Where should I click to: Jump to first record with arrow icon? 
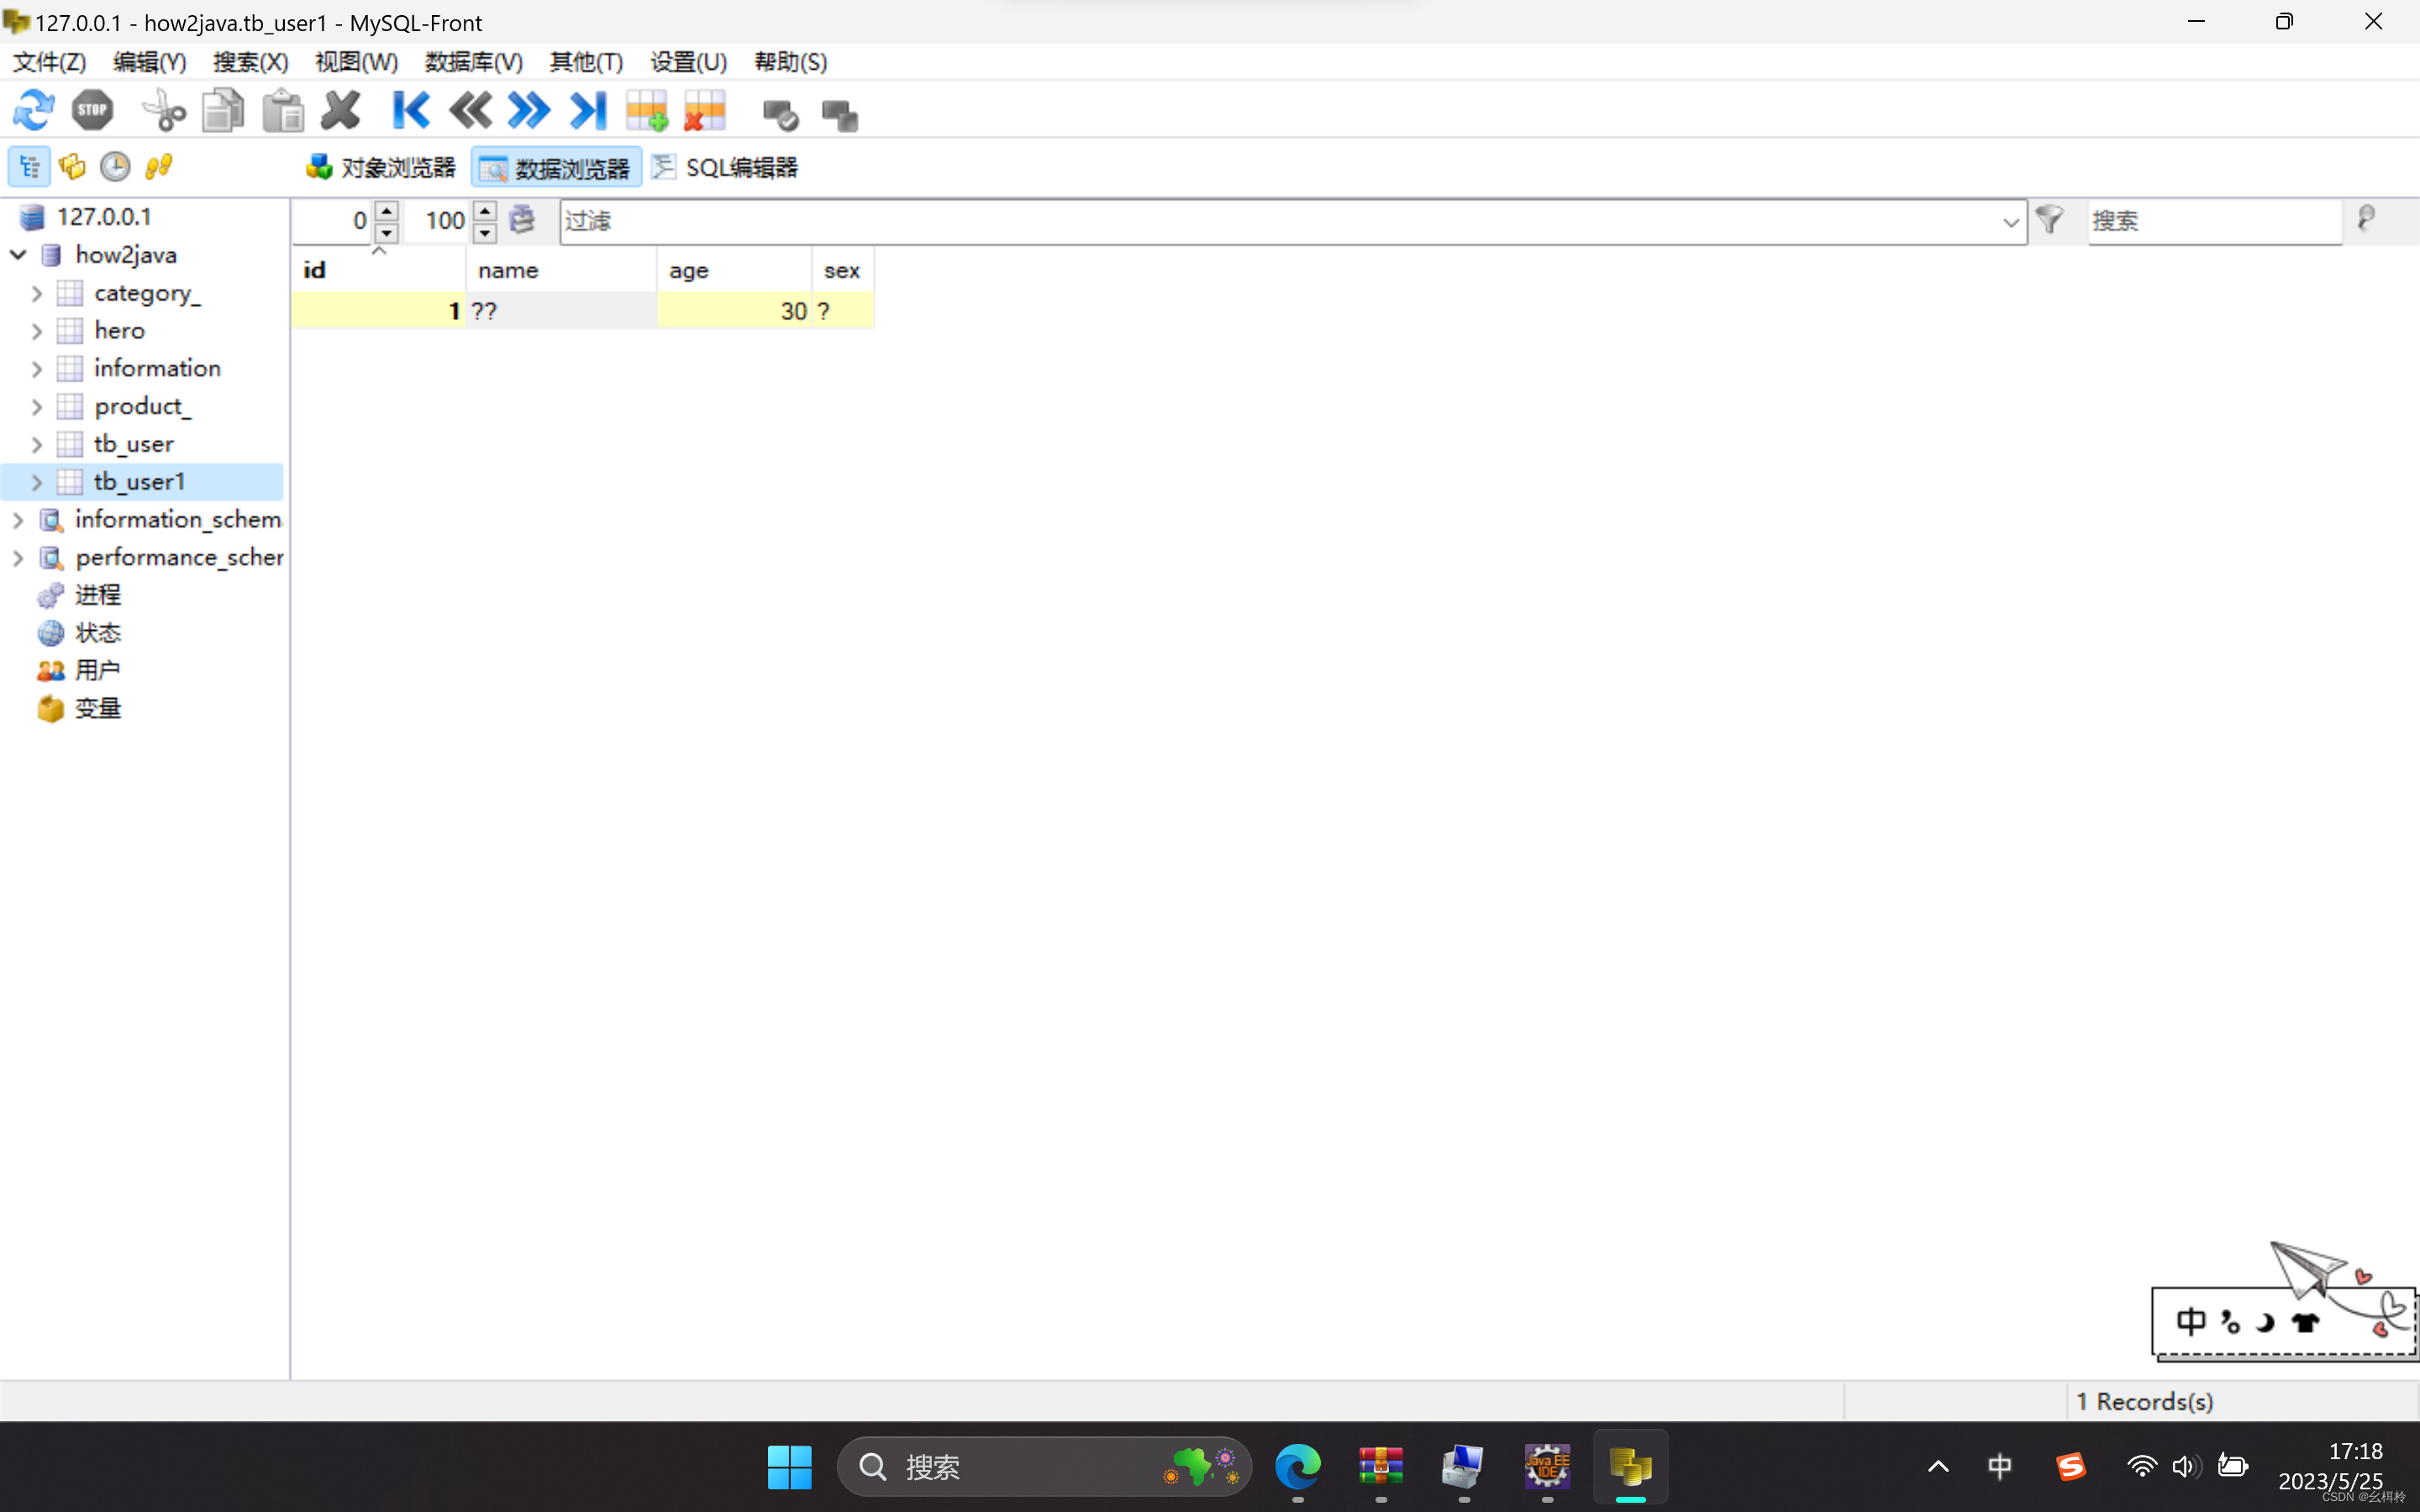point(410,111)
